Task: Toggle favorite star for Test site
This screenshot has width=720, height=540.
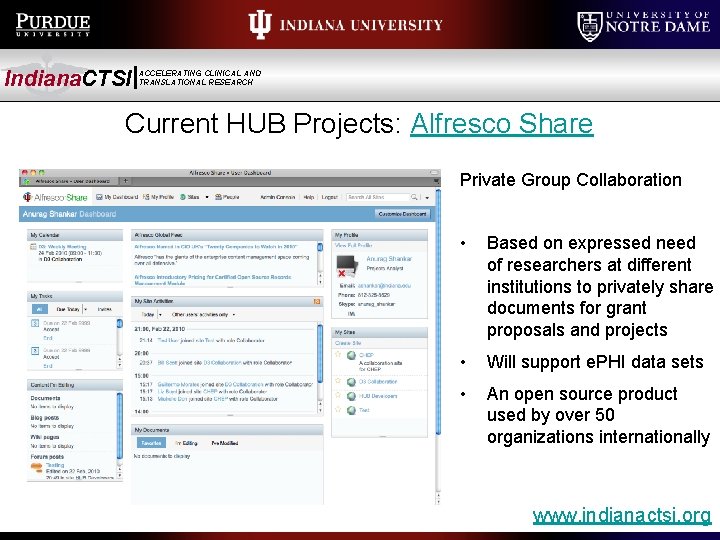Action: pyautogui.click(x=338, y=409)
